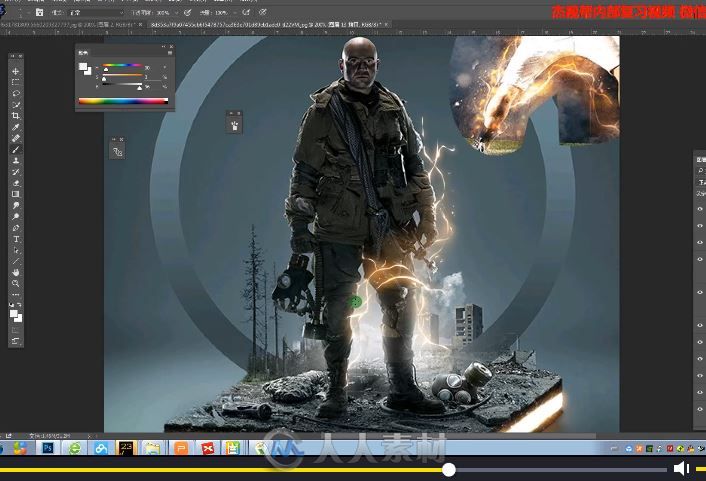
Task: Click the icon in small floating panel near jacket
Action: [234, 126]
